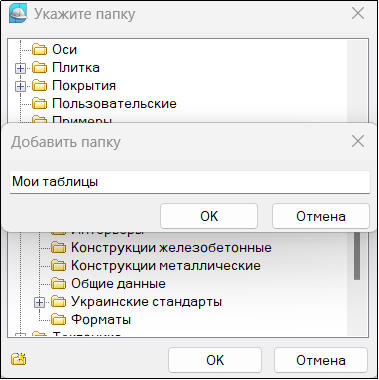Viewport: 379px width, 380px height.
Task: Confirm folder name with OK in Добавить папку
Action: pos(209,216)
